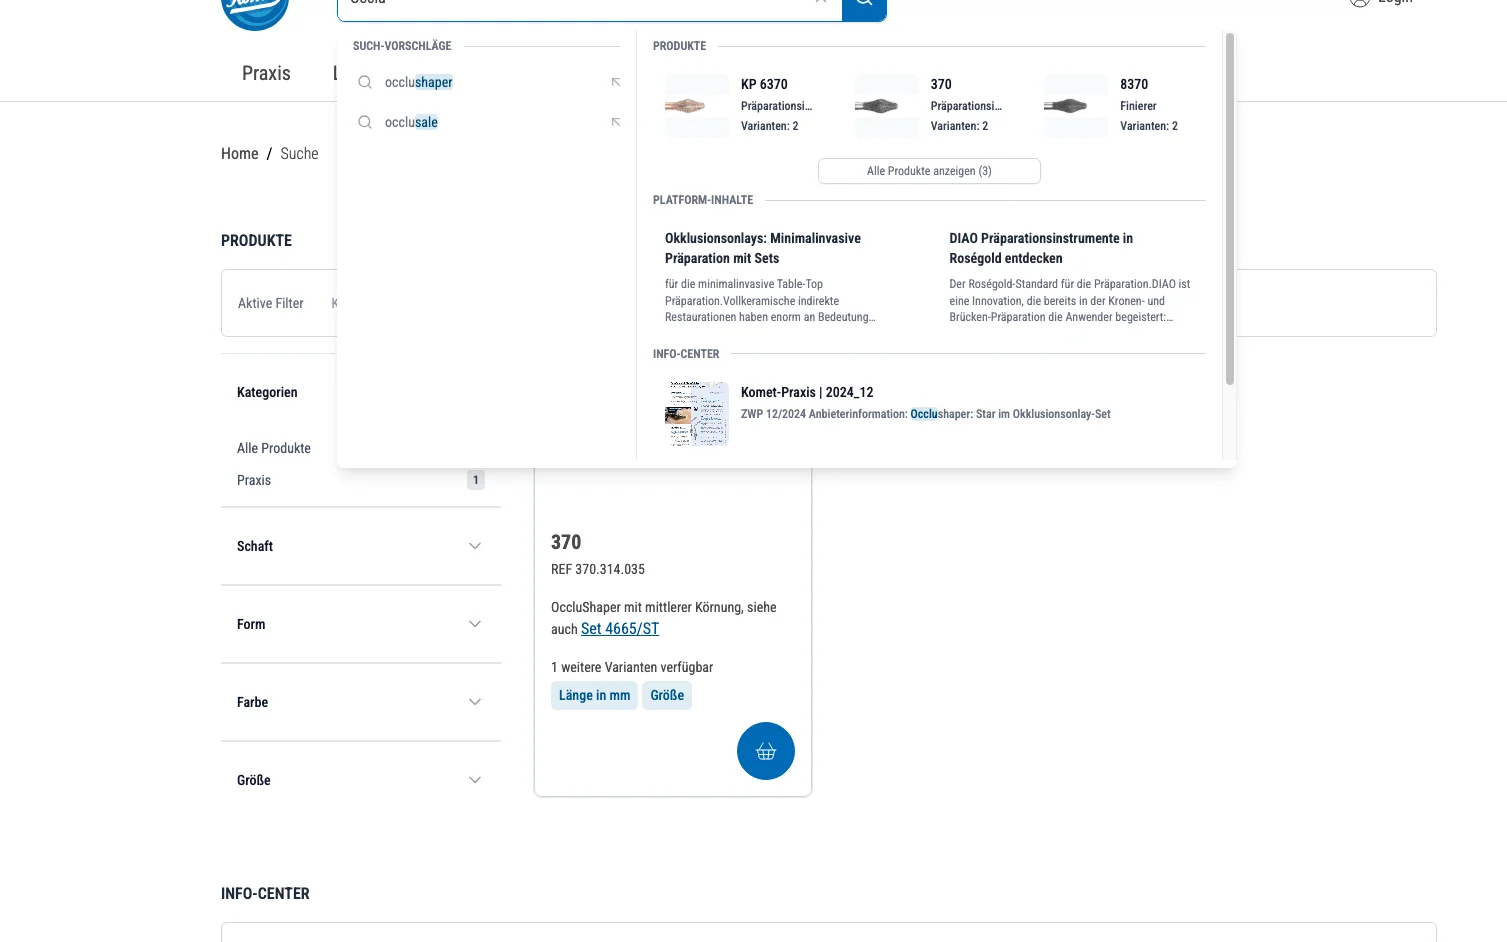Click the Komet logo

(255, 12)
